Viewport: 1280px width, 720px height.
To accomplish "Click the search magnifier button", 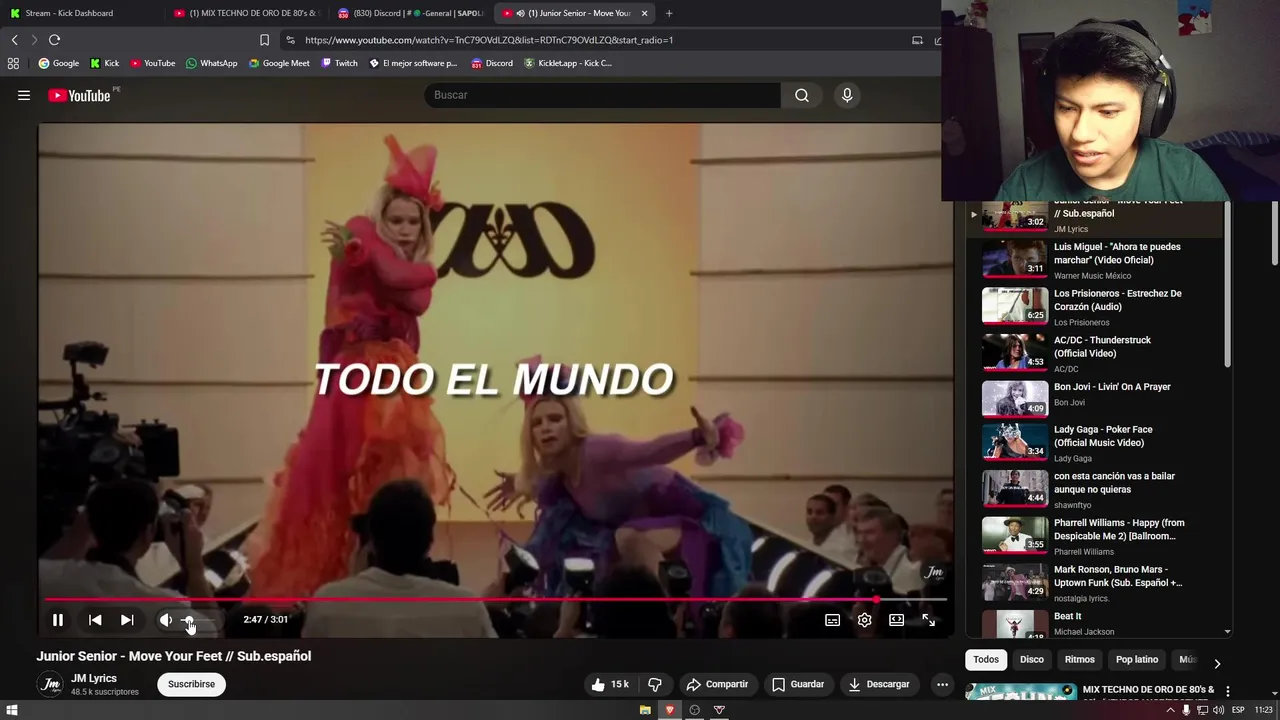I will click(802, 95).
